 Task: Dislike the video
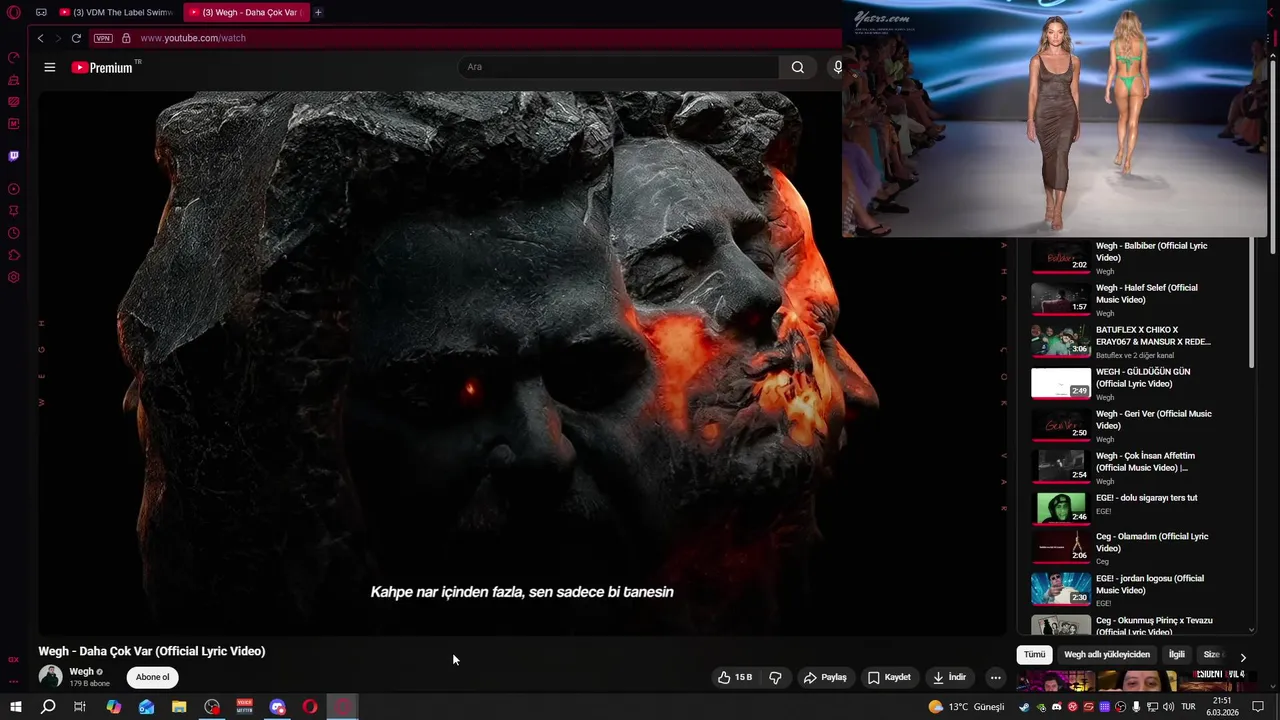[775, 677]
